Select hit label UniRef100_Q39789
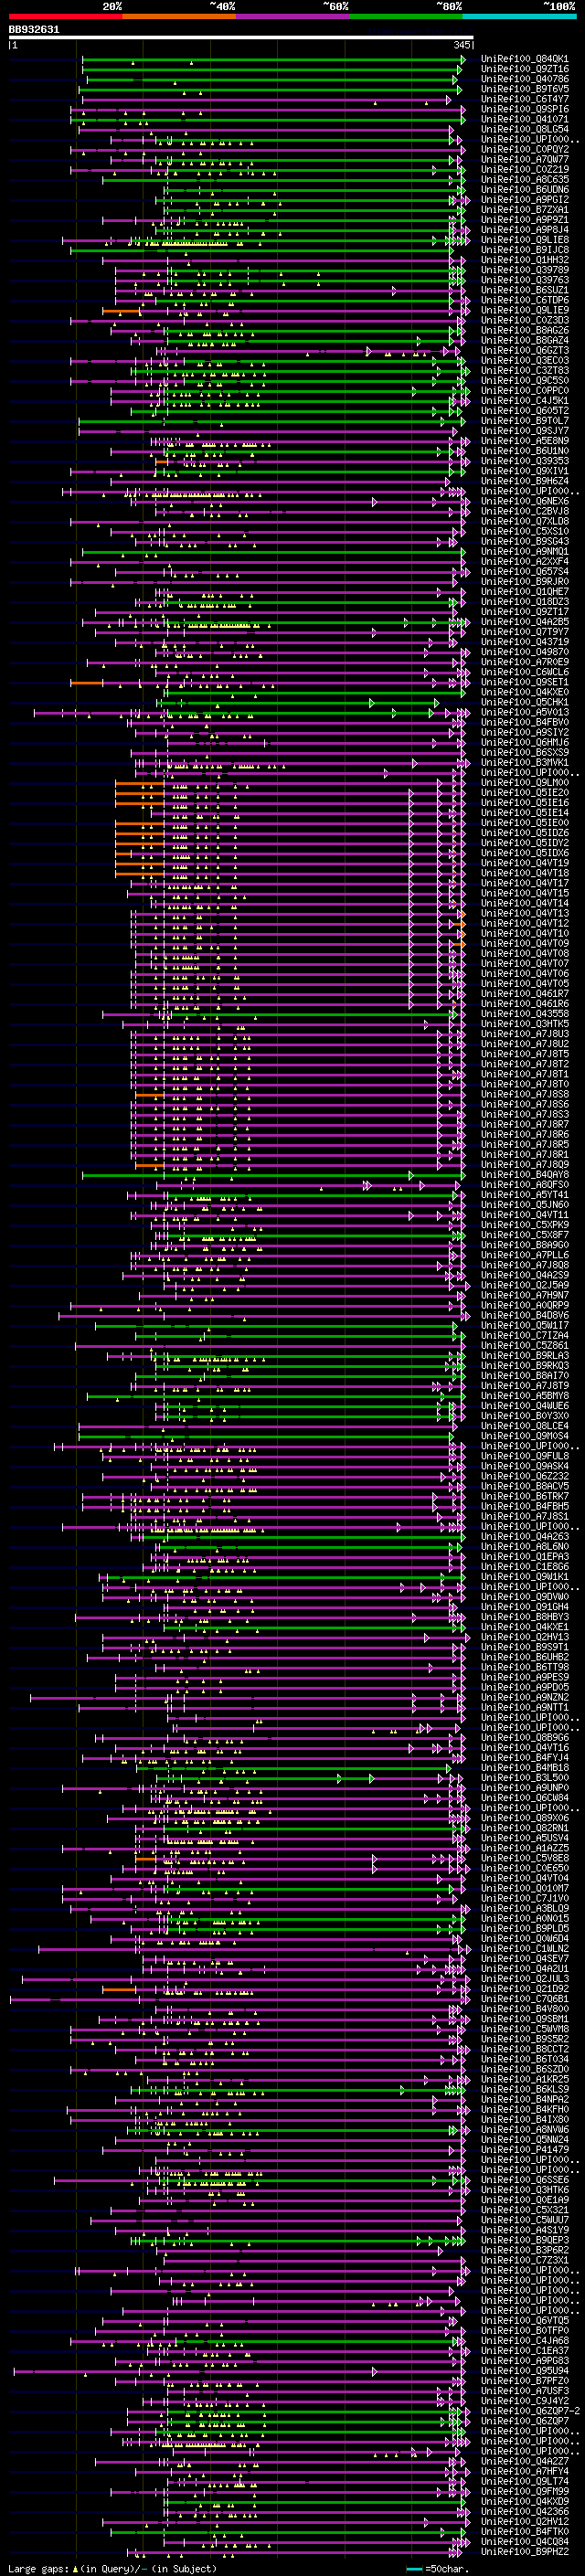585x2576 pixels. (525, 270)
